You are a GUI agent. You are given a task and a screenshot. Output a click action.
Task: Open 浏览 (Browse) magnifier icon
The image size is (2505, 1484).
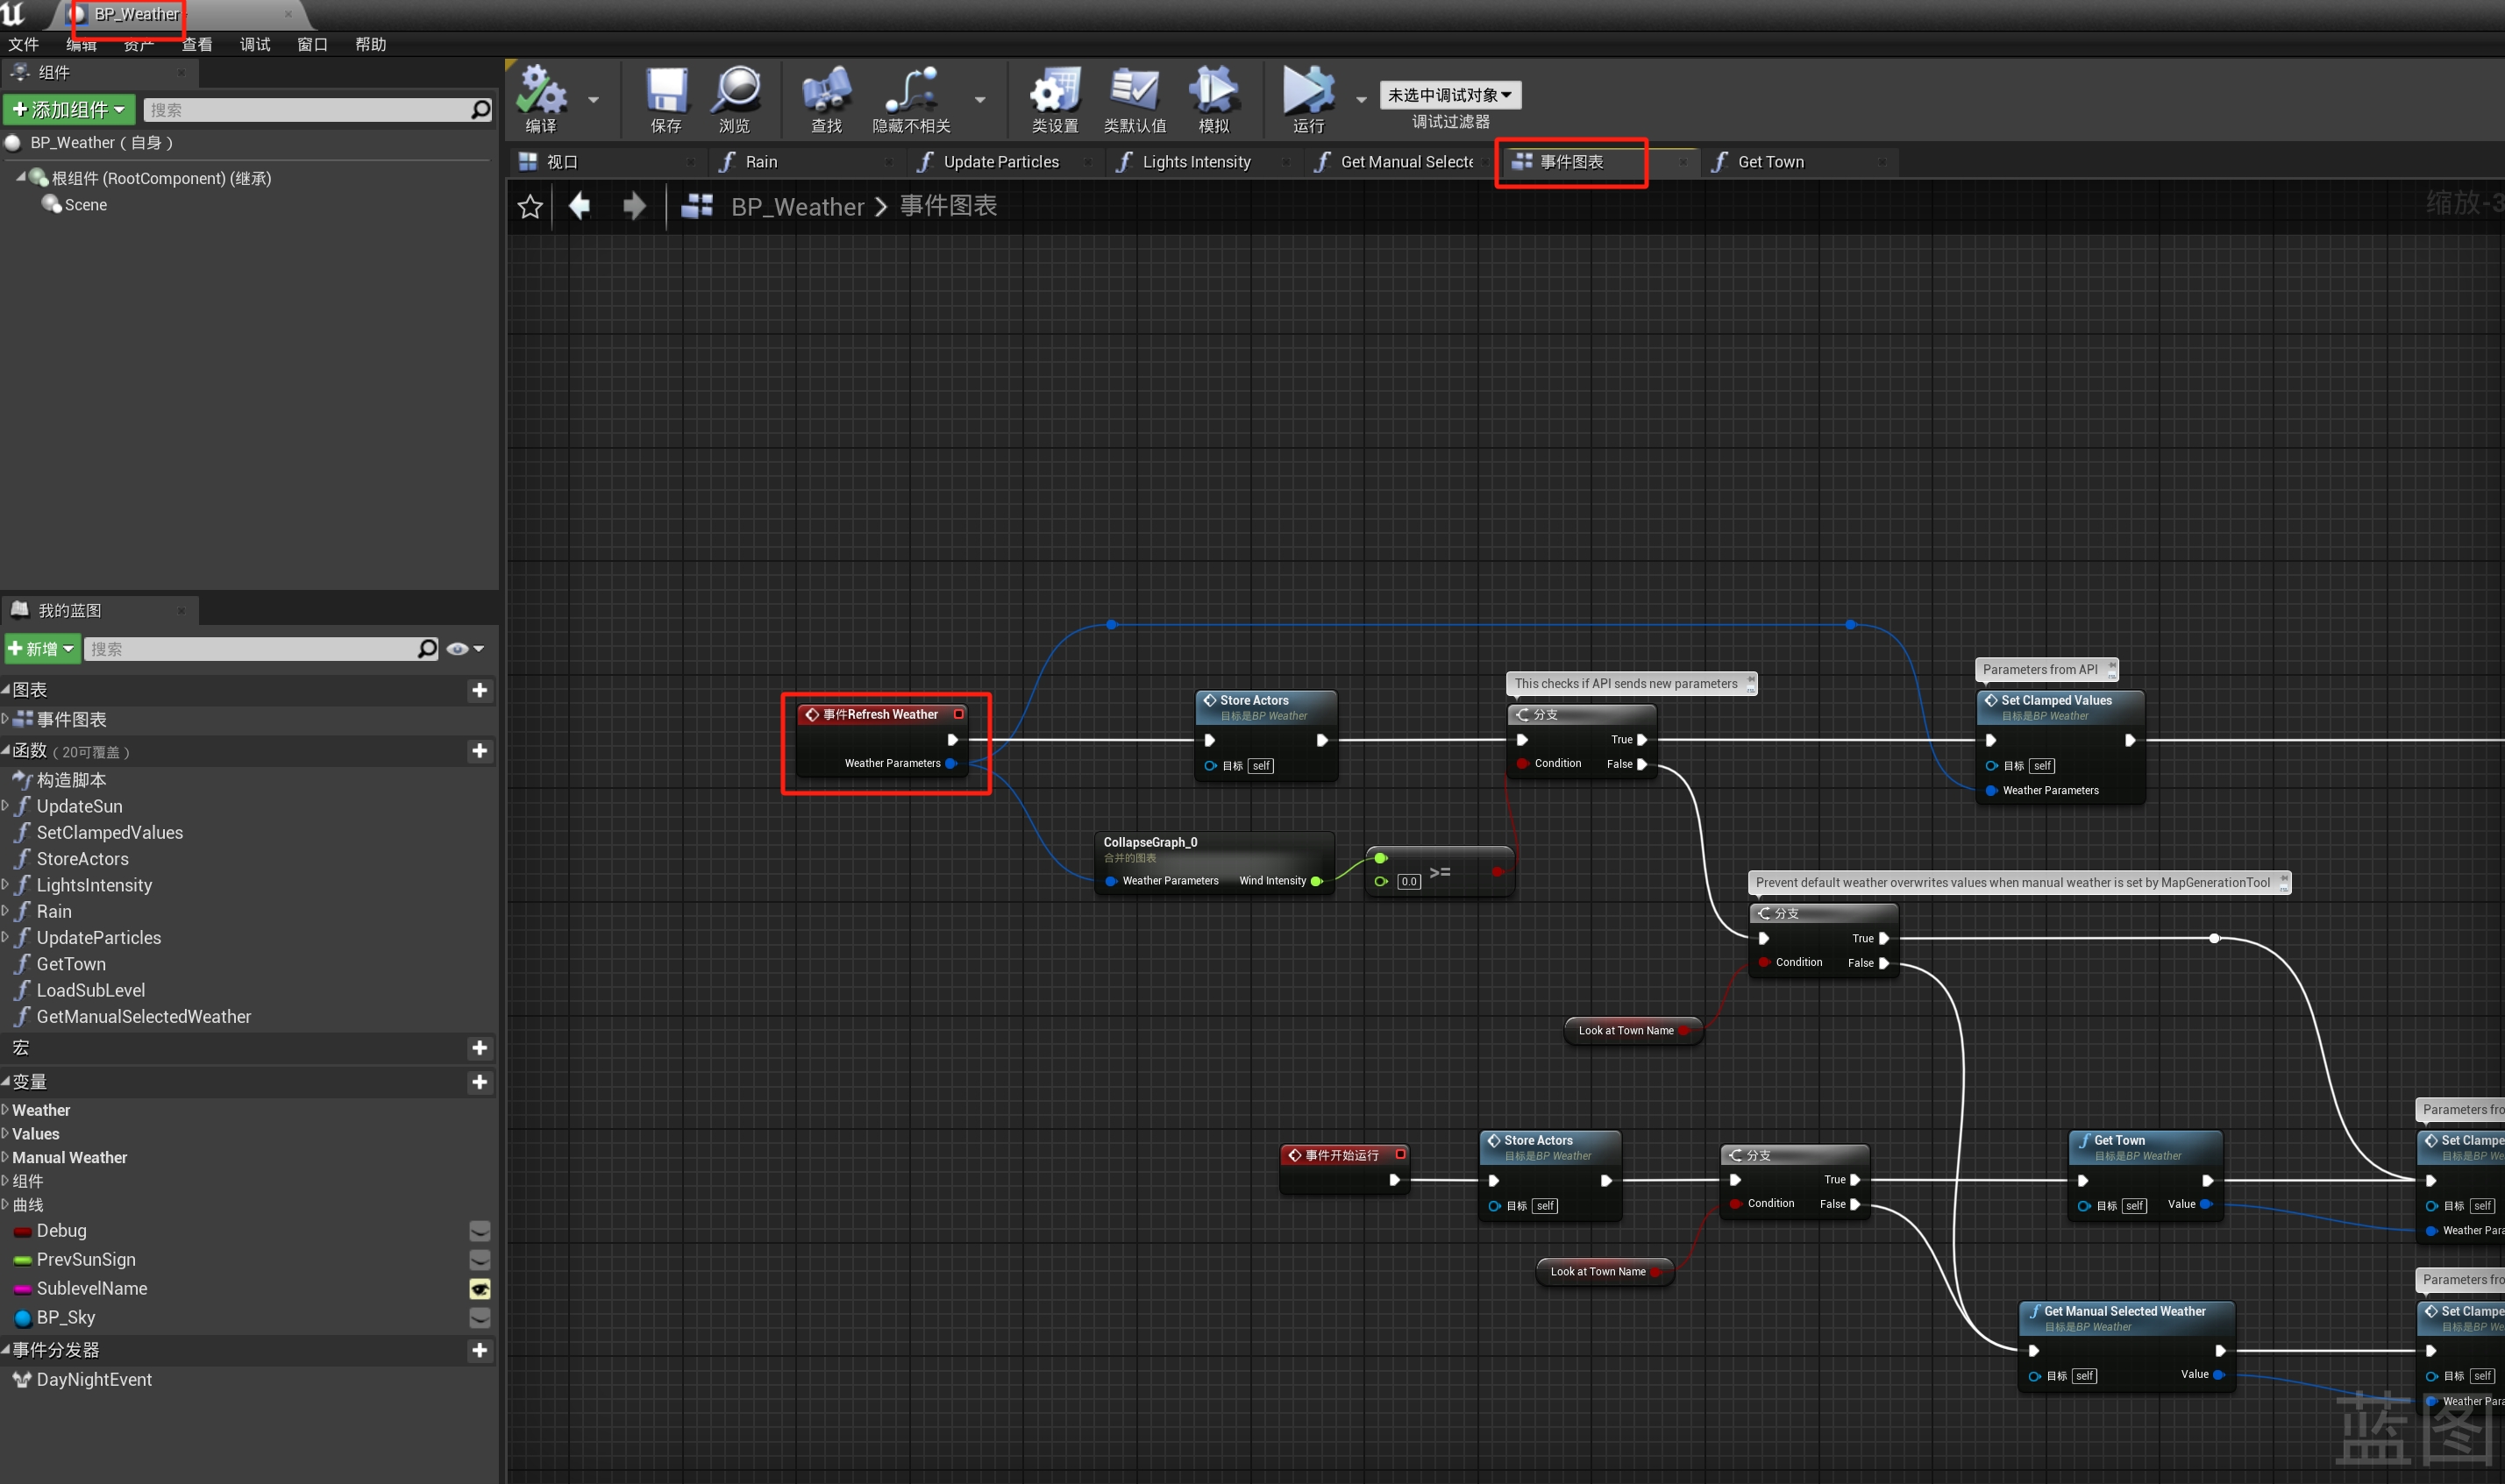tap(735, 92)
